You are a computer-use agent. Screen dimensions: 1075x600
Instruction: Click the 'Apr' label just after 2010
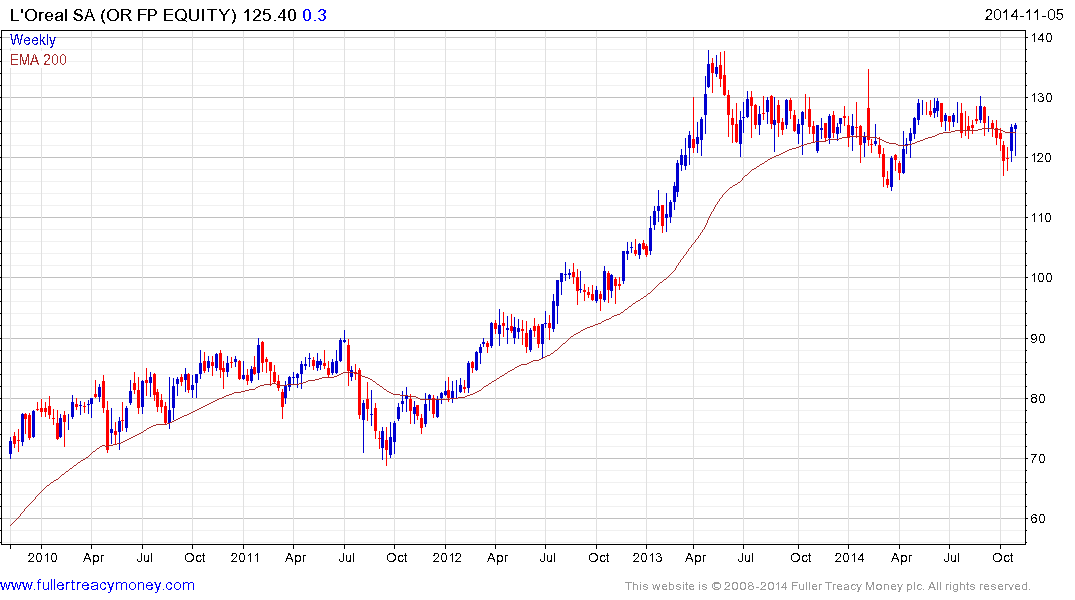[x=93, y=558]
